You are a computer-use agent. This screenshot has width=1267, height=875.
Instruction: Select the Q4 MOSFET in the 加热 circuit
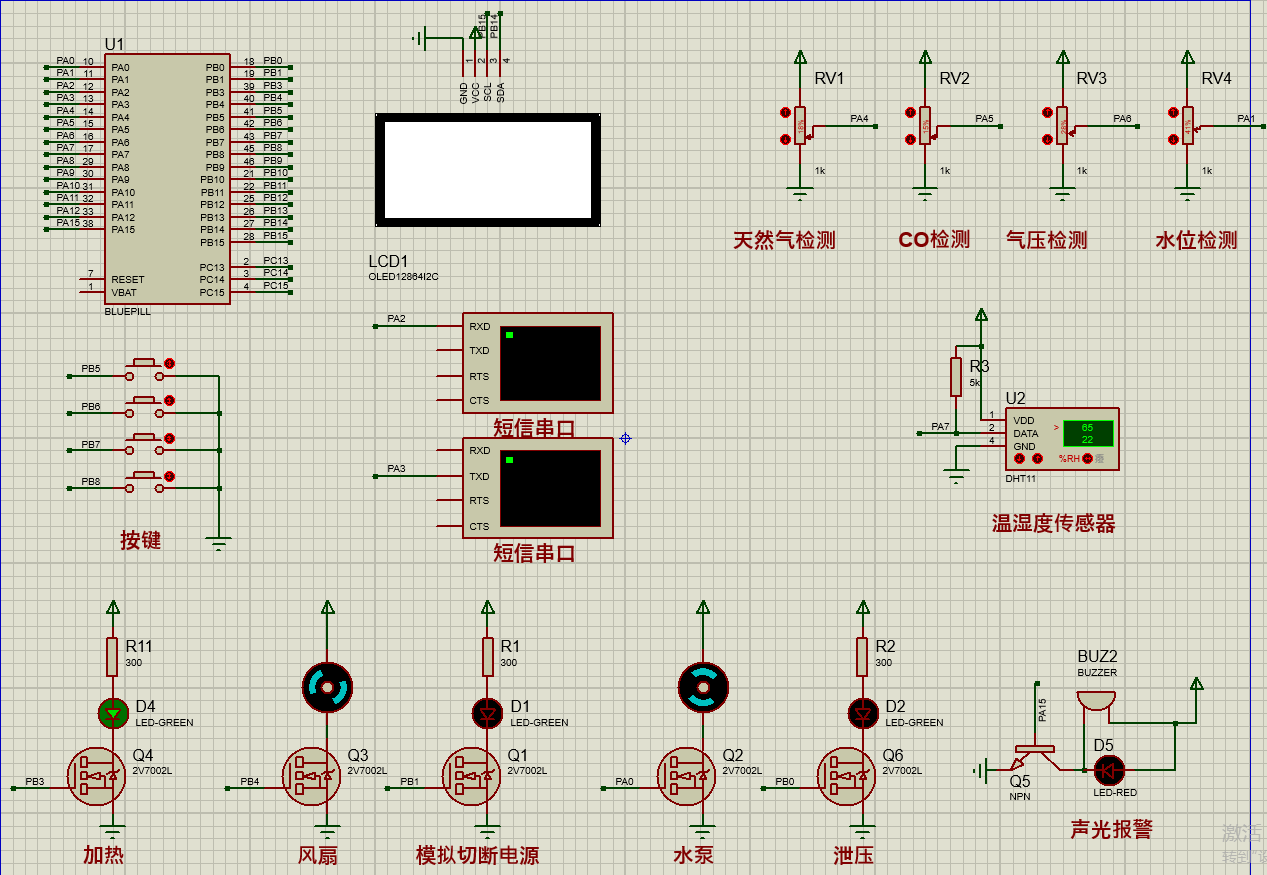pyautogui.click(x=97, y=776)
